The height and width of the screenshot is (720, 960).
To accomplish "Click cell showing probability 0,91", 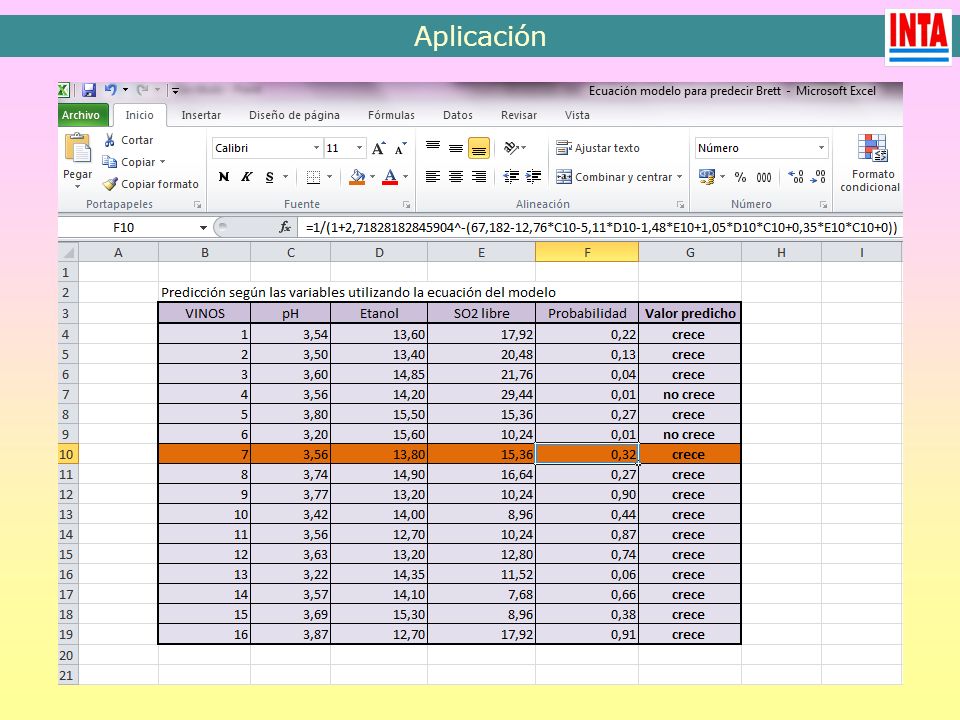I will 587,634.
